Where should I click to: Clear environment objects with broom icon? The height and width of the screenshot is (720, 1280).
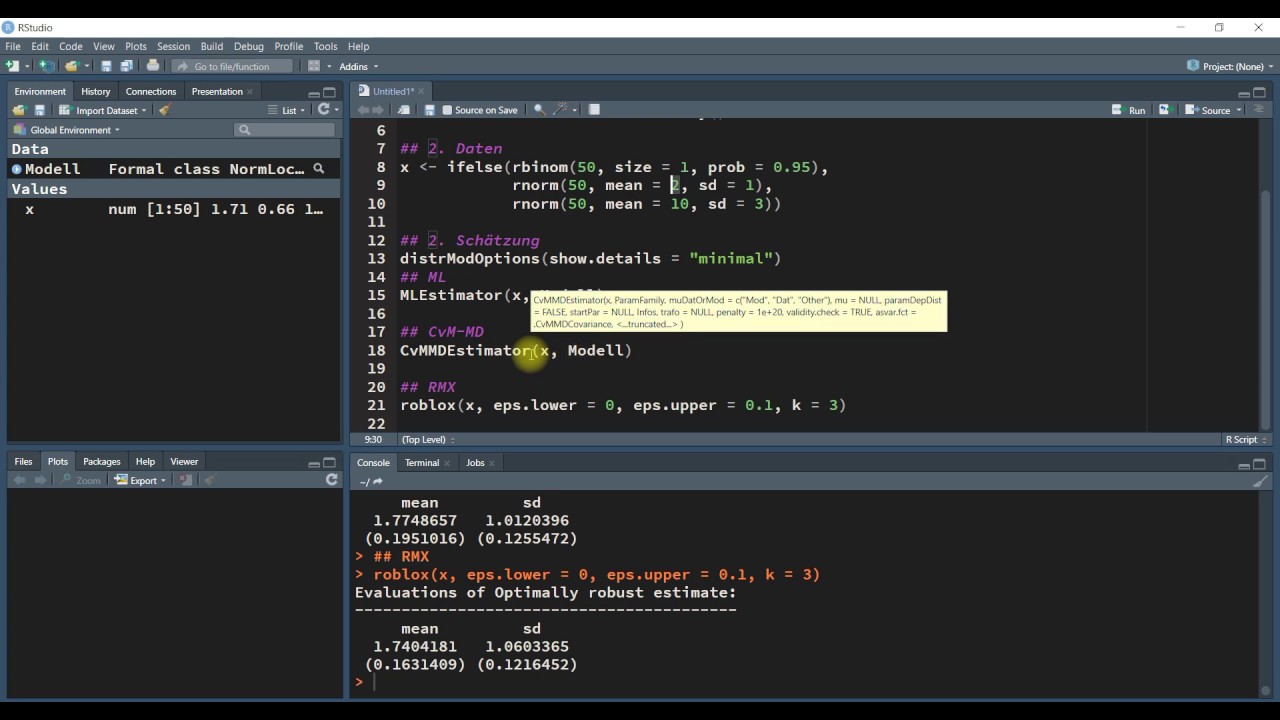[165, 110]
